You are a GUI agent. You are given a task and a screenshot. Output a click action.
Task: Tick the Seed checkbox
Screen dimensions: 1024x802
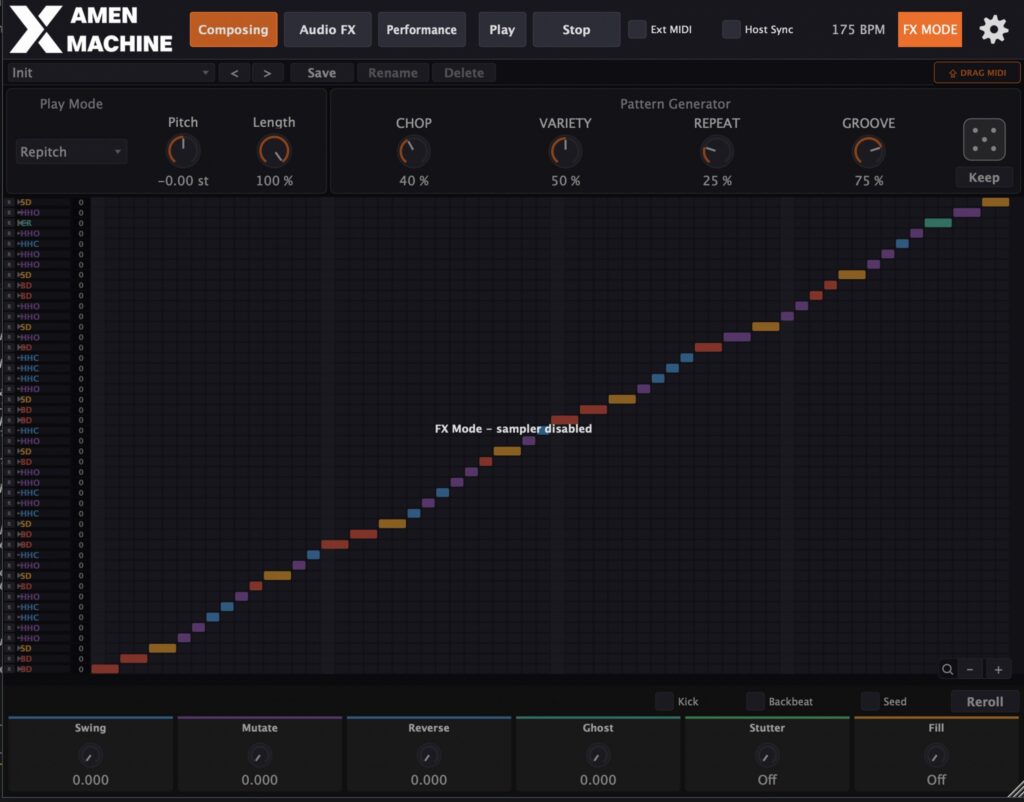click(x=870, y=701)
